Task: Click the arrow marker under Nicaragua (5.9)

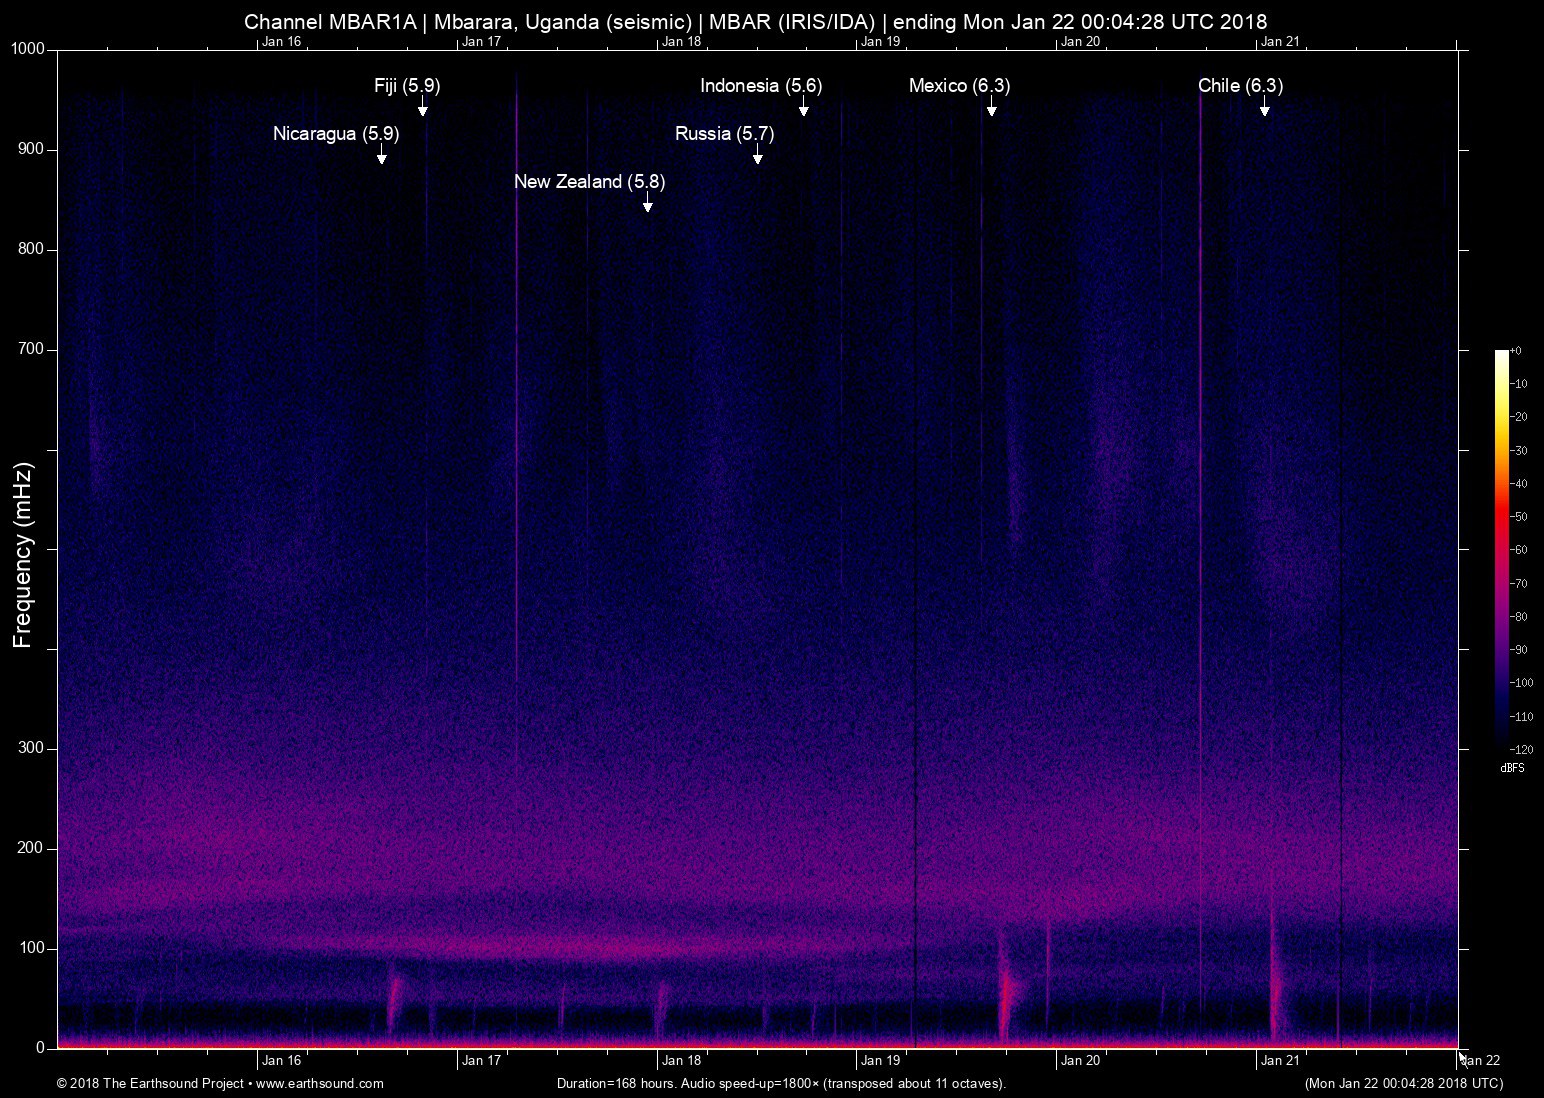Action: pyautogui.click(x=381, y=156)
